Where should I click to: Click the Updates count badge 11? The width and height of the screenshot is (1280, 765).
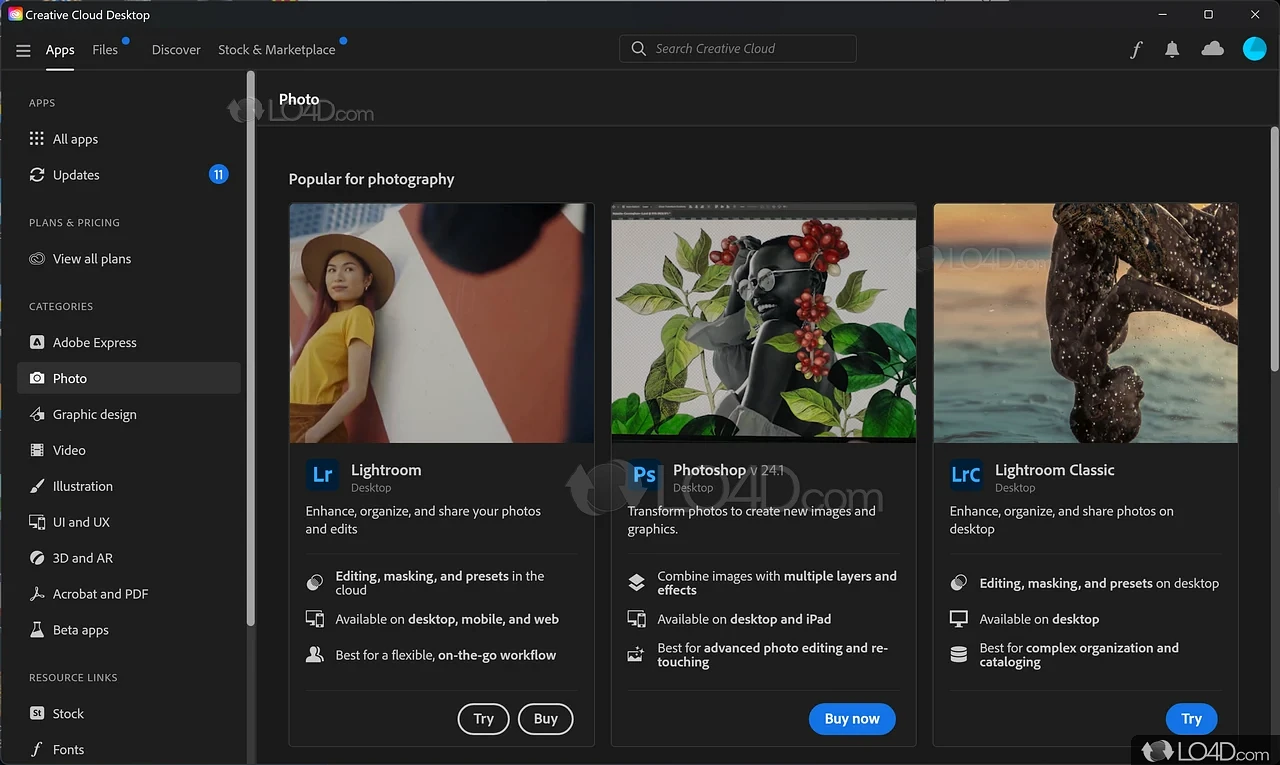[x=219, y=175]
